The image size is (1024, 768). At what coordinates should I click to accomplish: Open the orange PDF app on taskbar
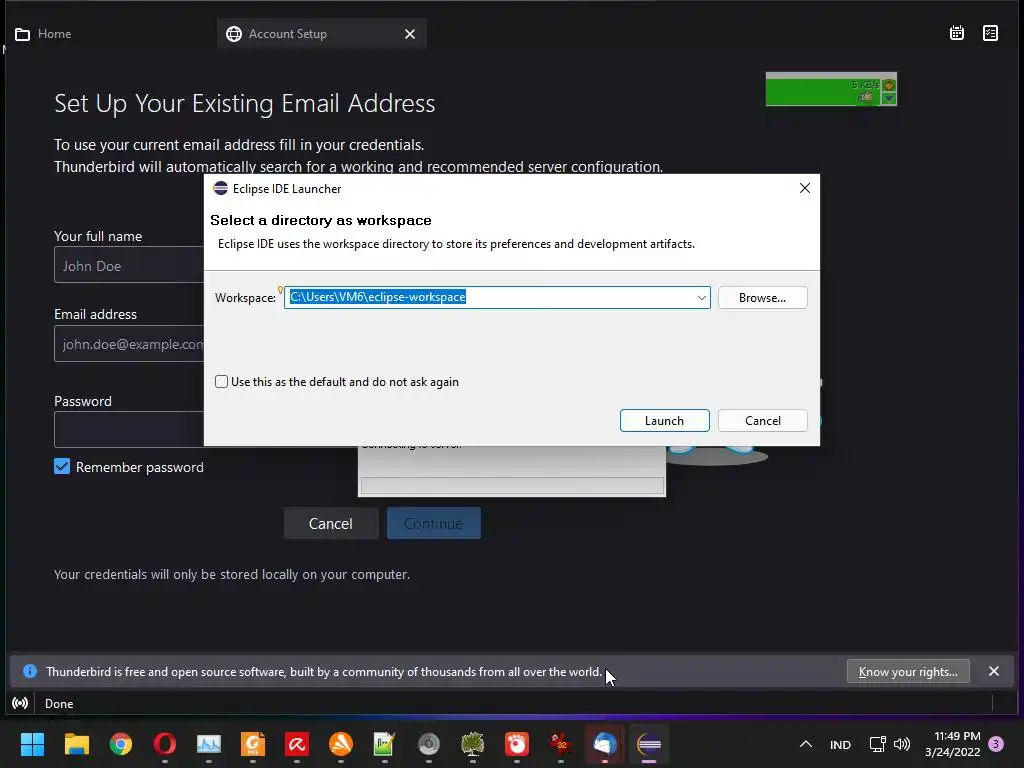[253, 744]
